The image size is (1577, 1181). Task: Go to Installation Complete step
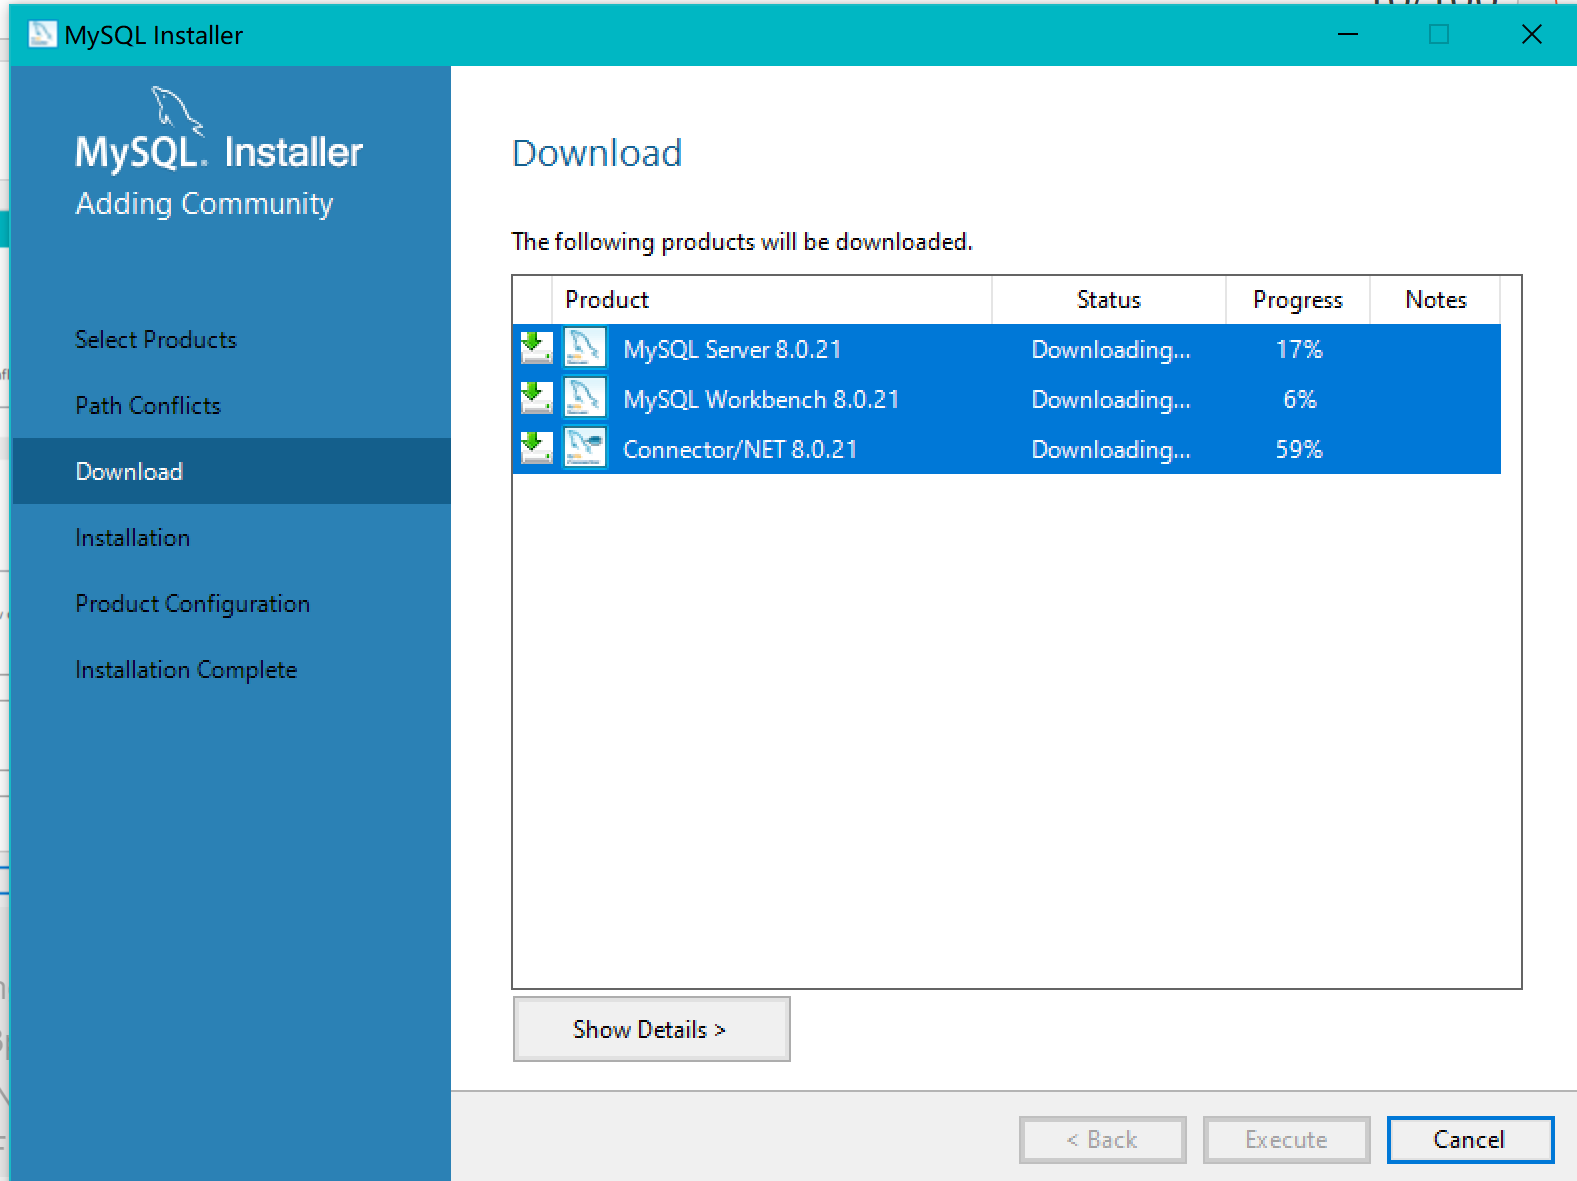pos(186,670)
